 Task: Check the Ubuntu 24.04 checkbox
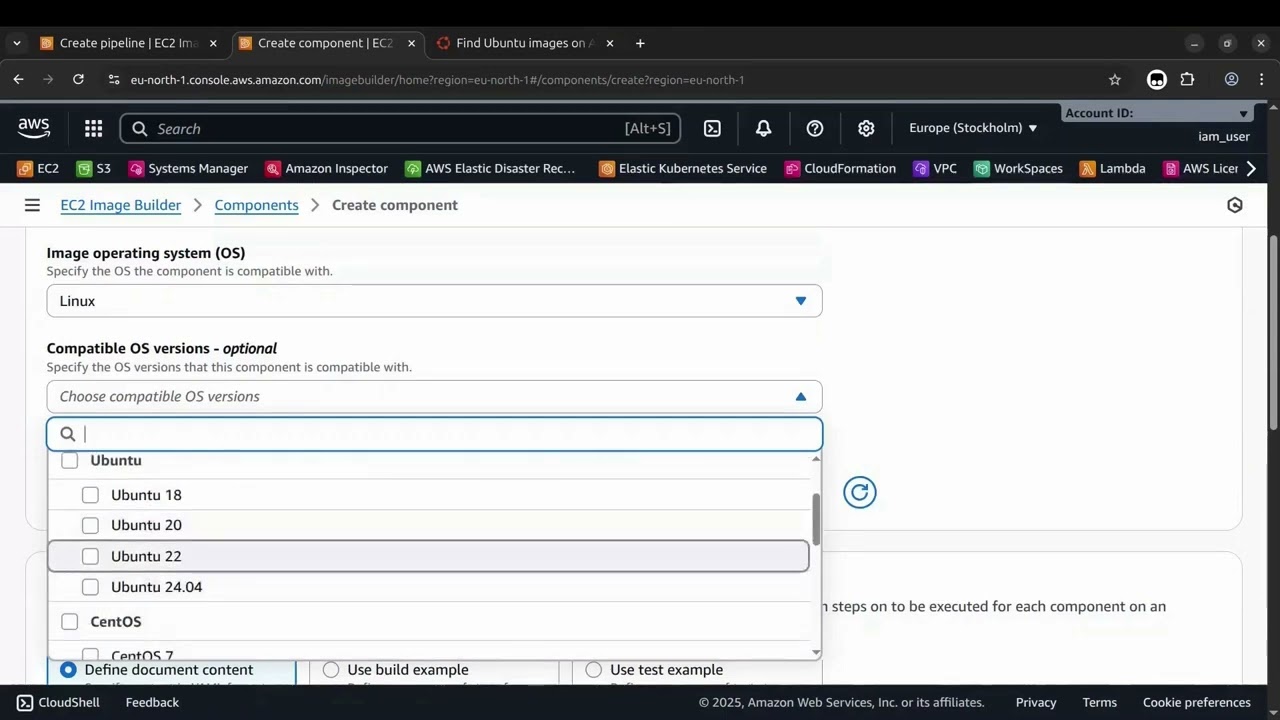pyautogui.click(x=90, y=587)
